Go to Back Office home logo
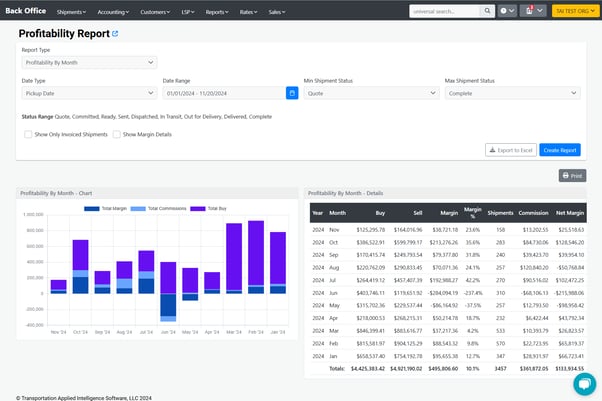Screen dimensions: 602x401 [x=26, y=11]
